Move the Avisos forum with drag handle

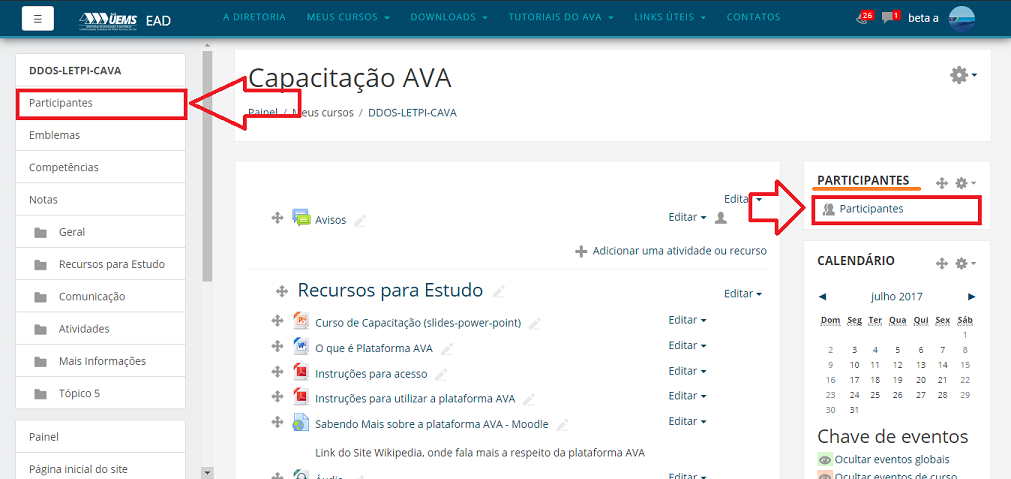click(x=277, y=218)
